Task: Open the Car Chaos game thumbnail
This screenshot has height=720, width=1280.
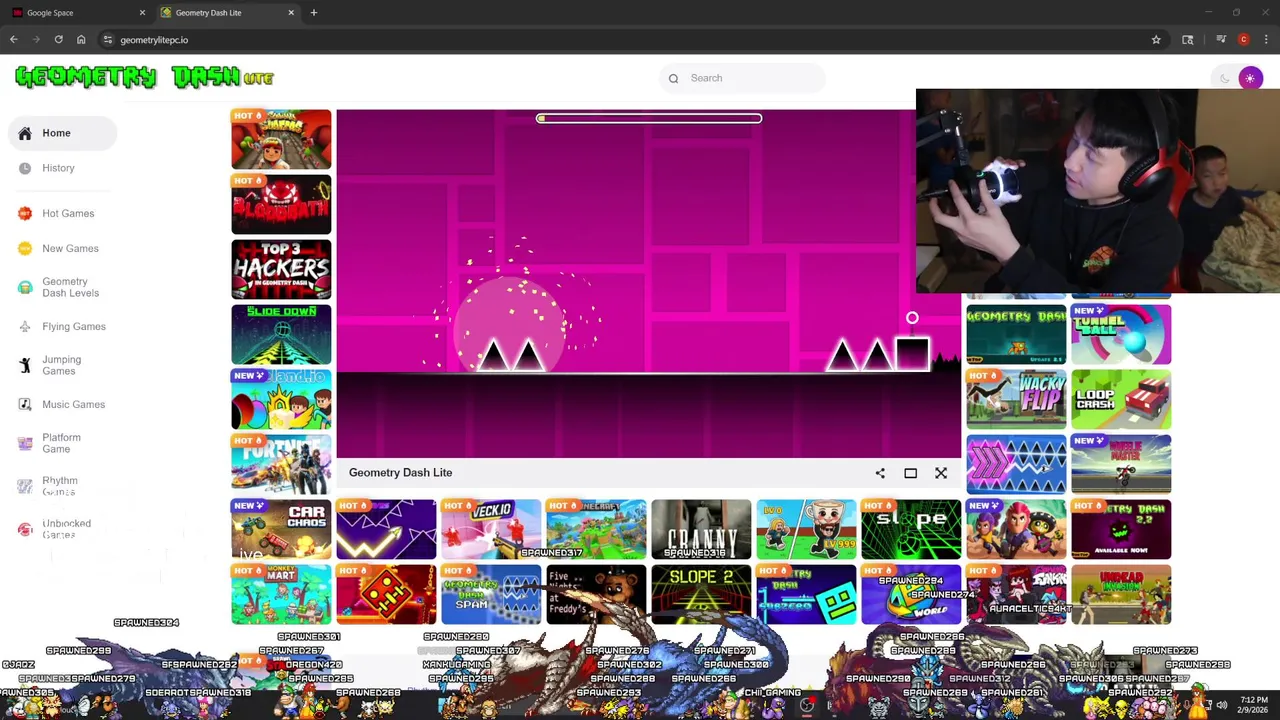Action: [x=281, y=529]
